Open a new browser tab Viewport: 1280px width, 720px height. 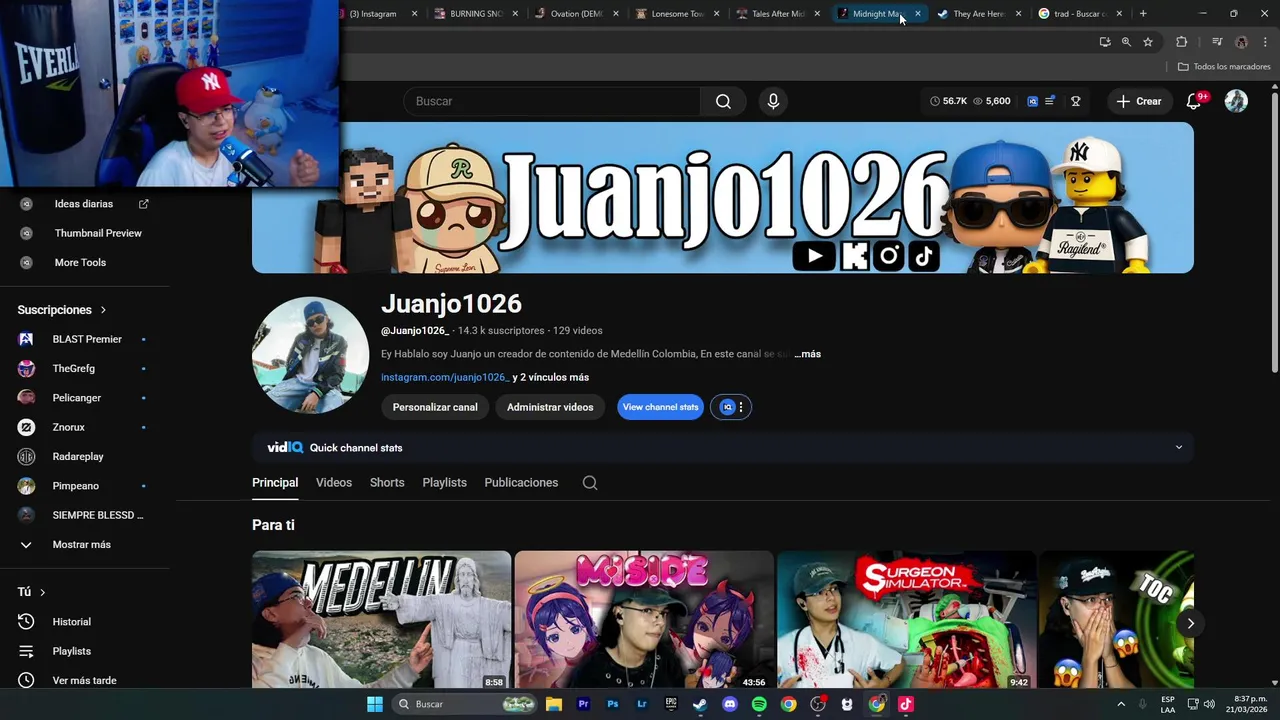point(1143,13)
